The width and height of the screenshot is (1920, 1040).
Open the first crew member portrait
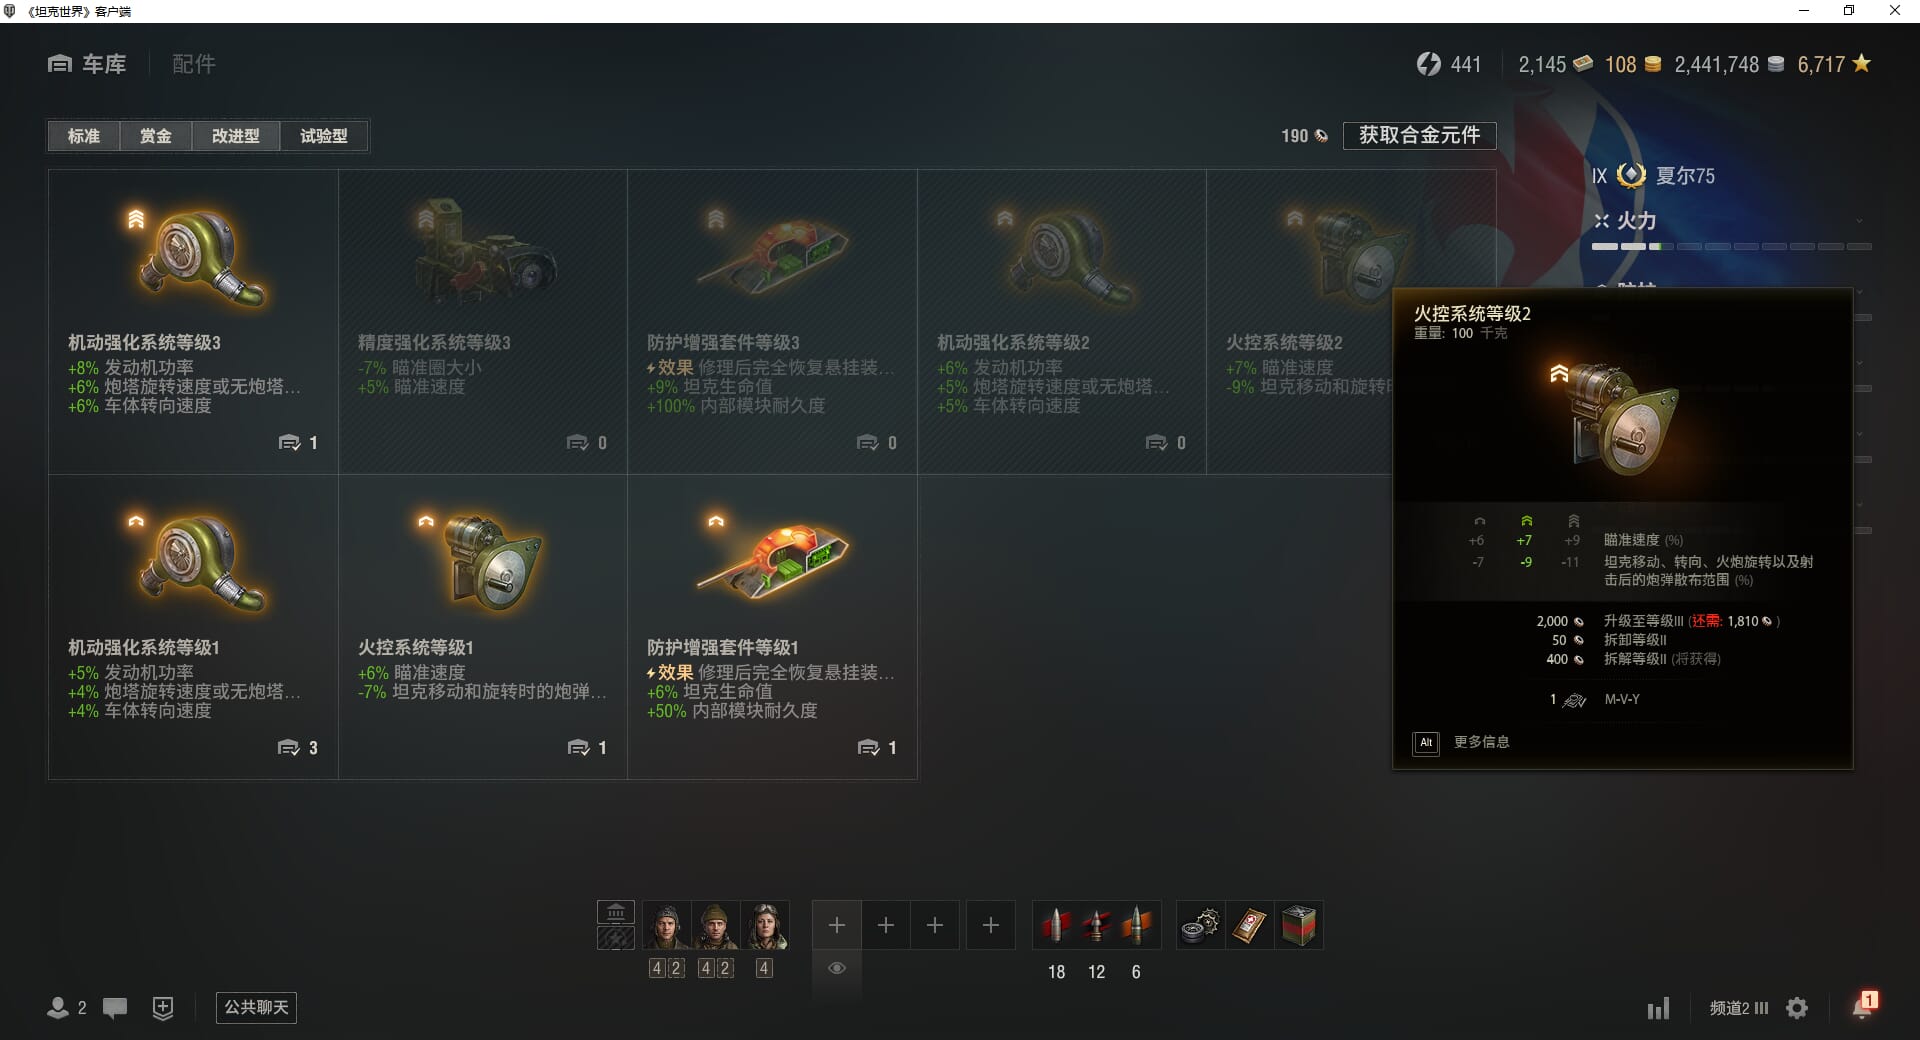pyautogui.click(x=666, y=926)
